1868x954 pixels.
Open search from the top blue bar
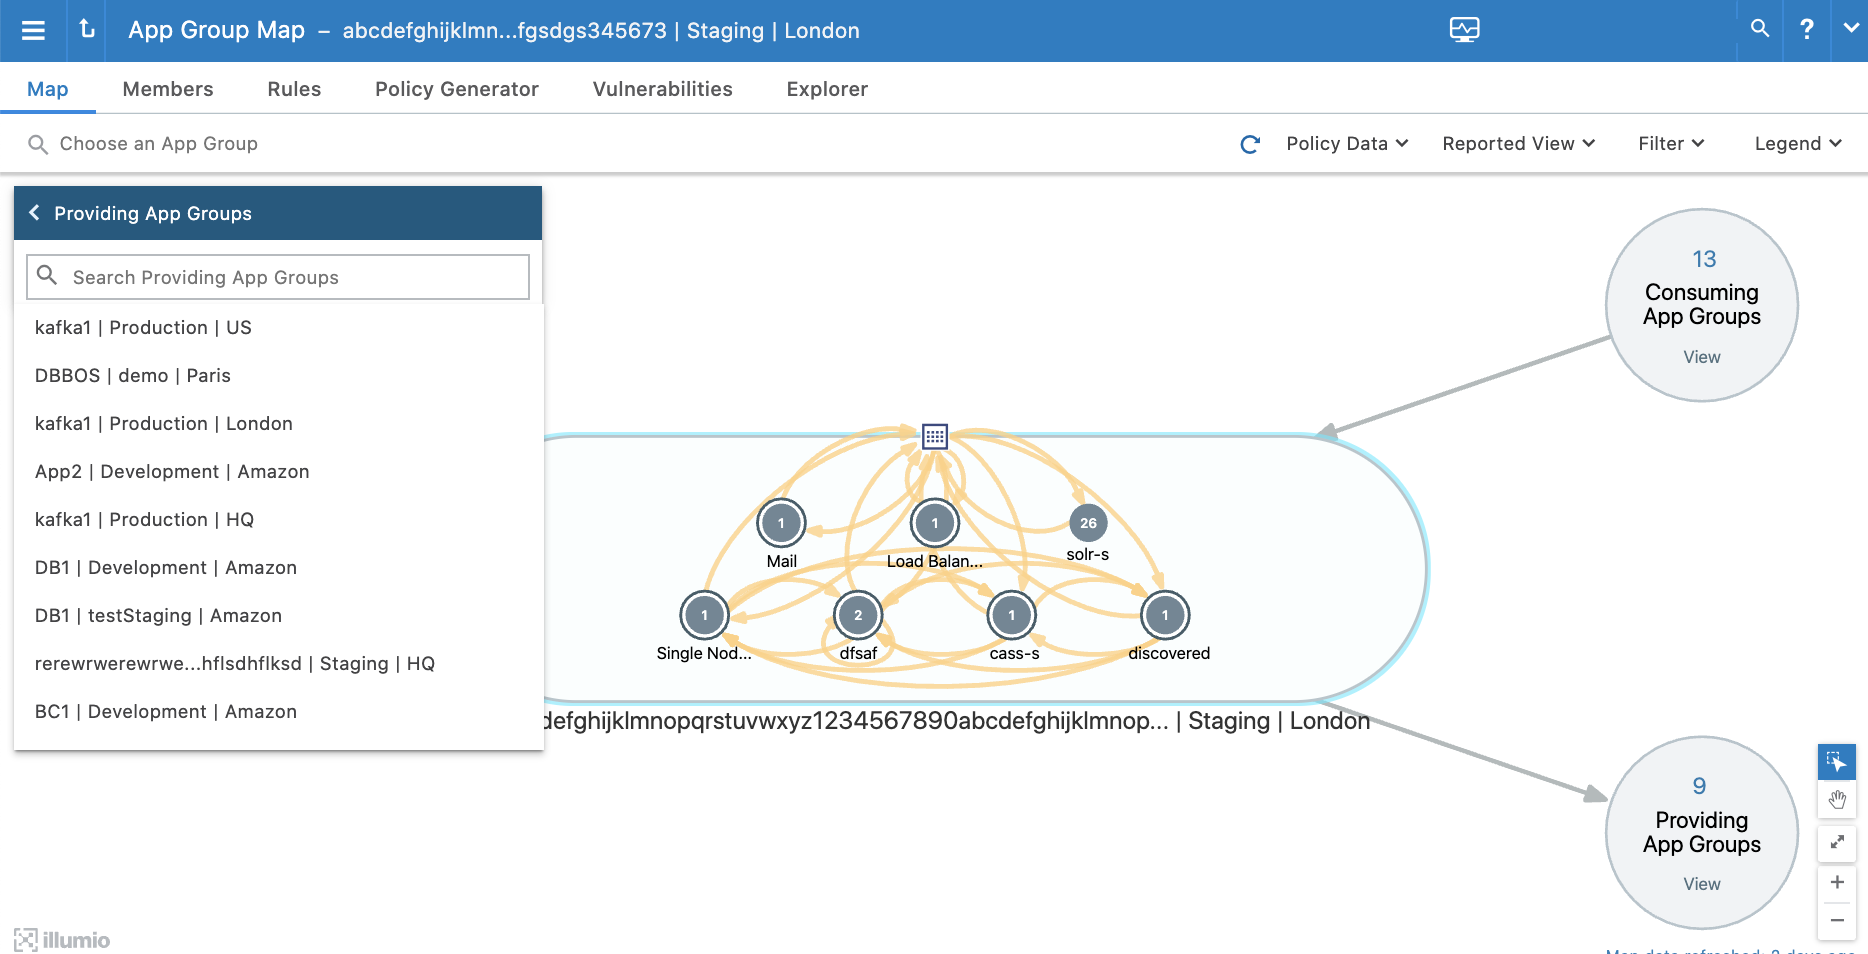point(1758,30)
